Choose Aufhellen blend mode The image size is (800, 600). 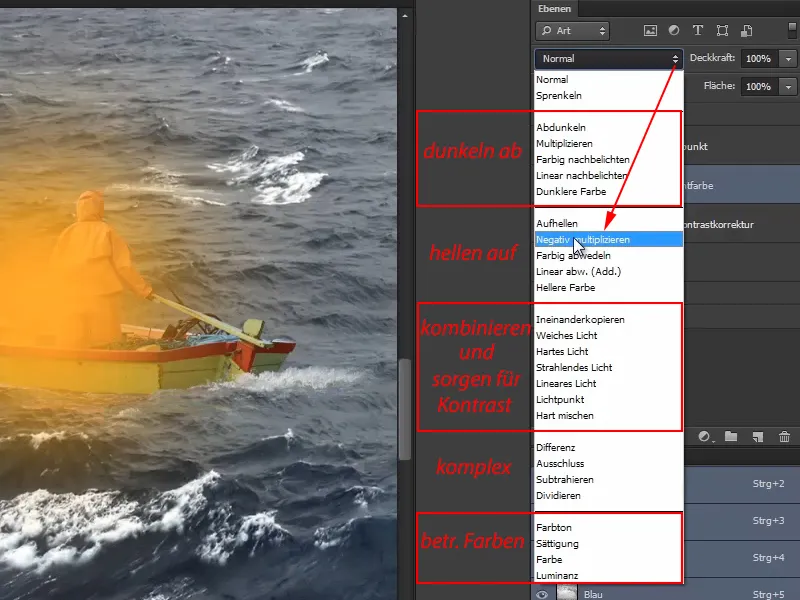click(609, 223)
